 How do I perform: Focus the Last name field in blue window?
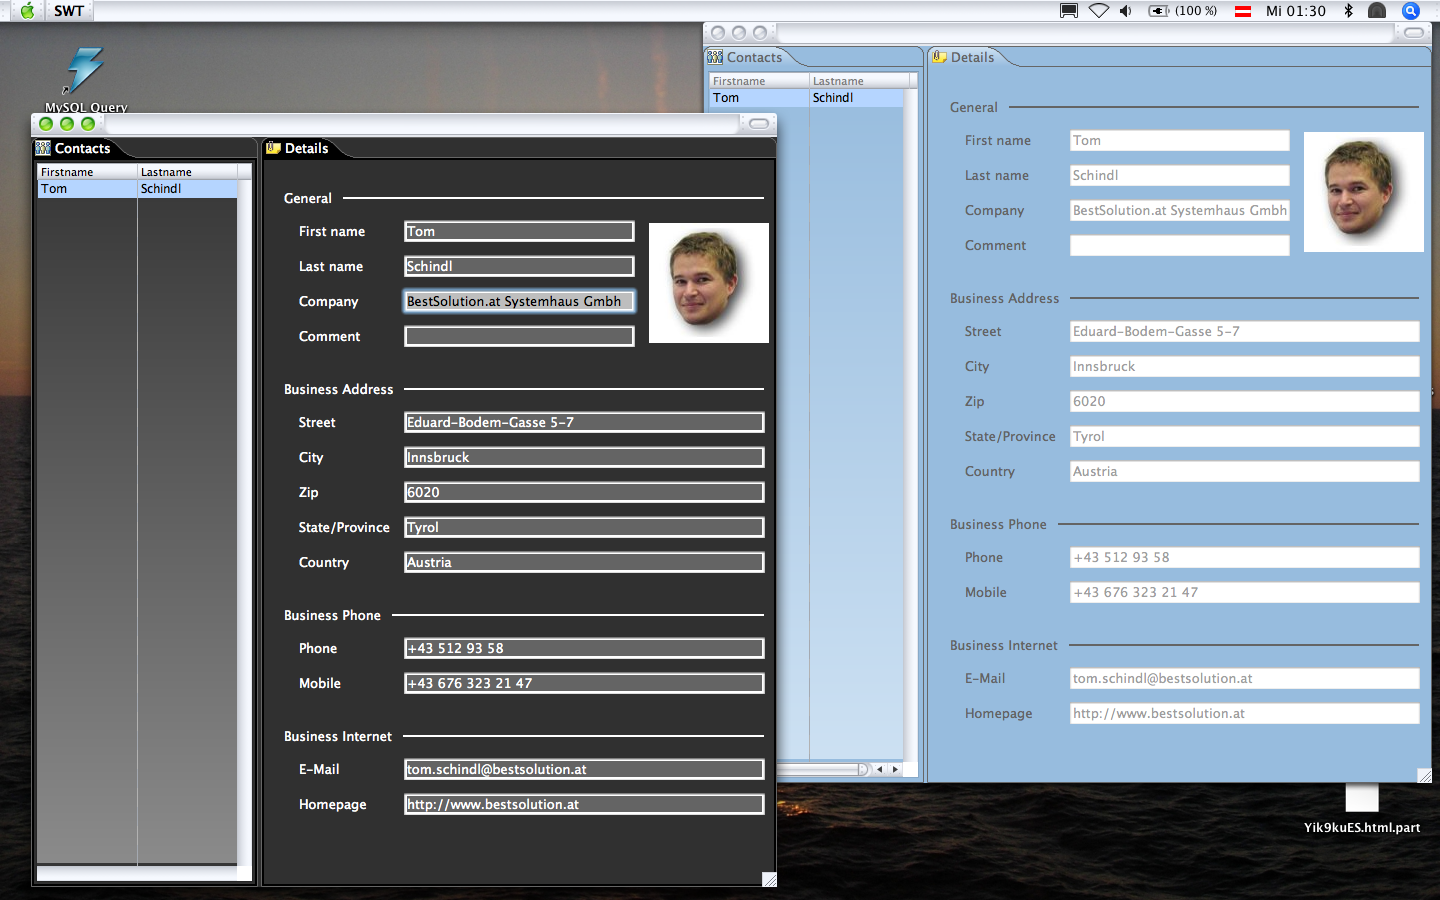(x=1180, y=176)
